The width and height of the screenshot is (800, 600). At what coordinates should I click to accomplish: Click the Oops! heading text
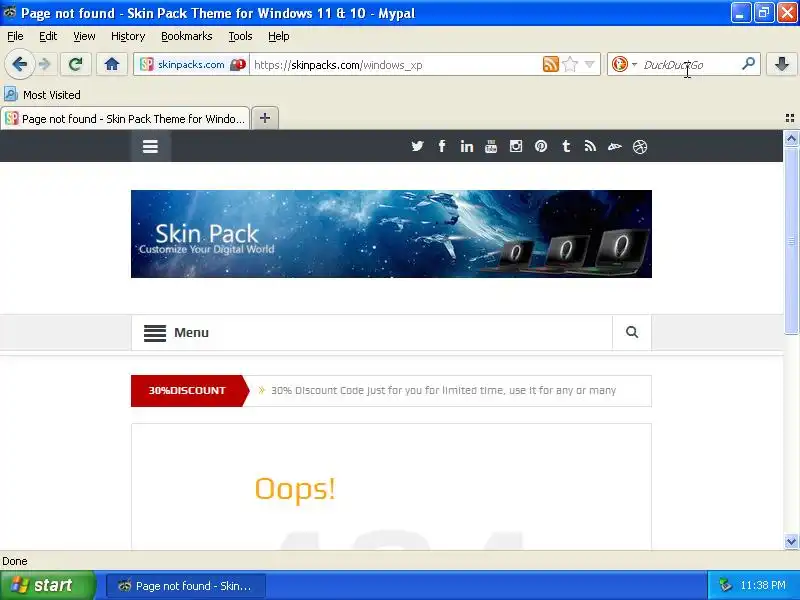tap(295, 489)
